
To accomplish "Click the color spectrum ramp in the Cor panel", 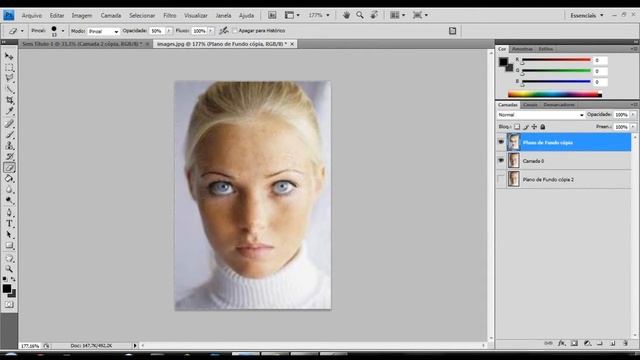I will [555, 94].
